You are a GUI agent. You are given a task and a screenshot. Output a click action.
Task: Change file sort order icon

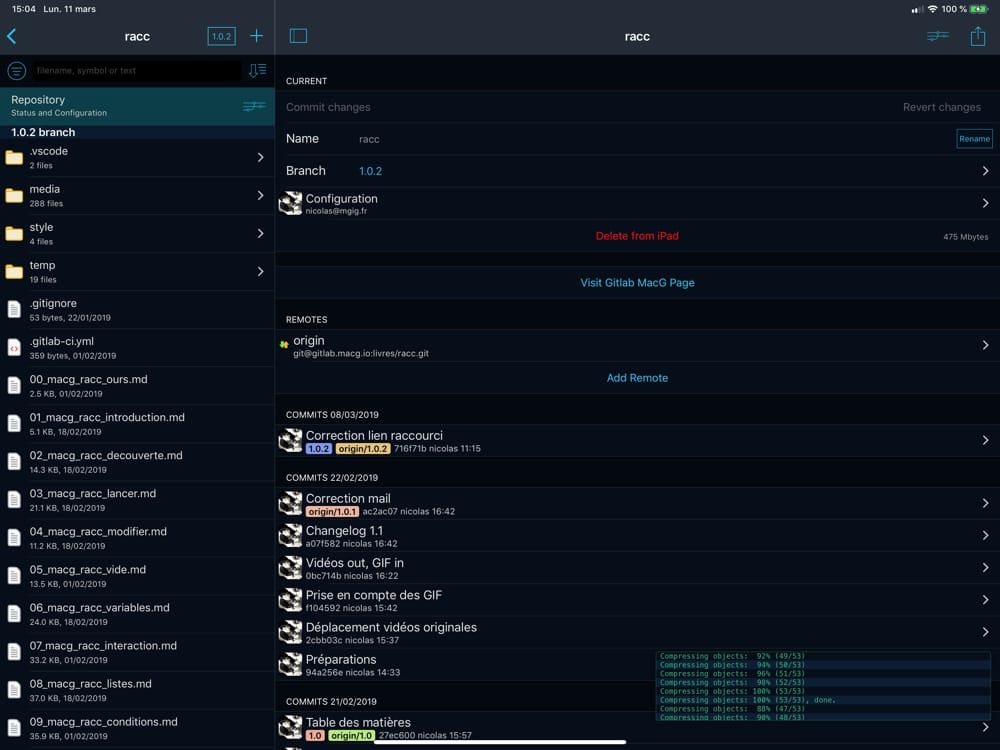258,70
